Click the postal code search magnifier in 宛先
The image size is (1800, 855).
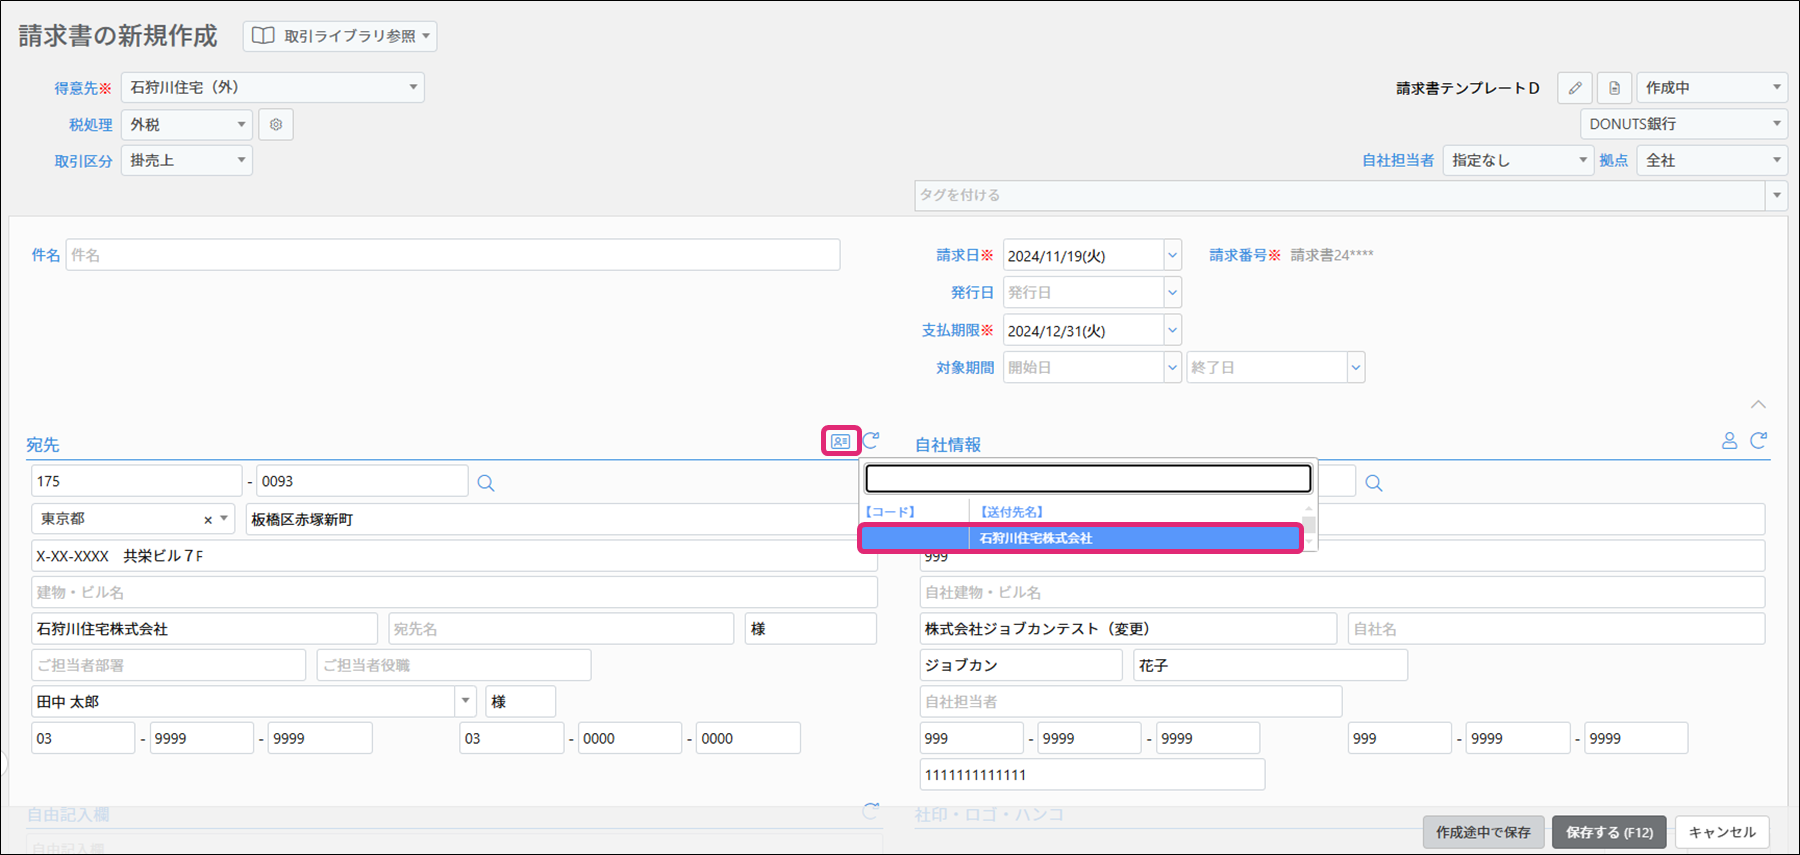pyautogui.click(x=486, y=483)
